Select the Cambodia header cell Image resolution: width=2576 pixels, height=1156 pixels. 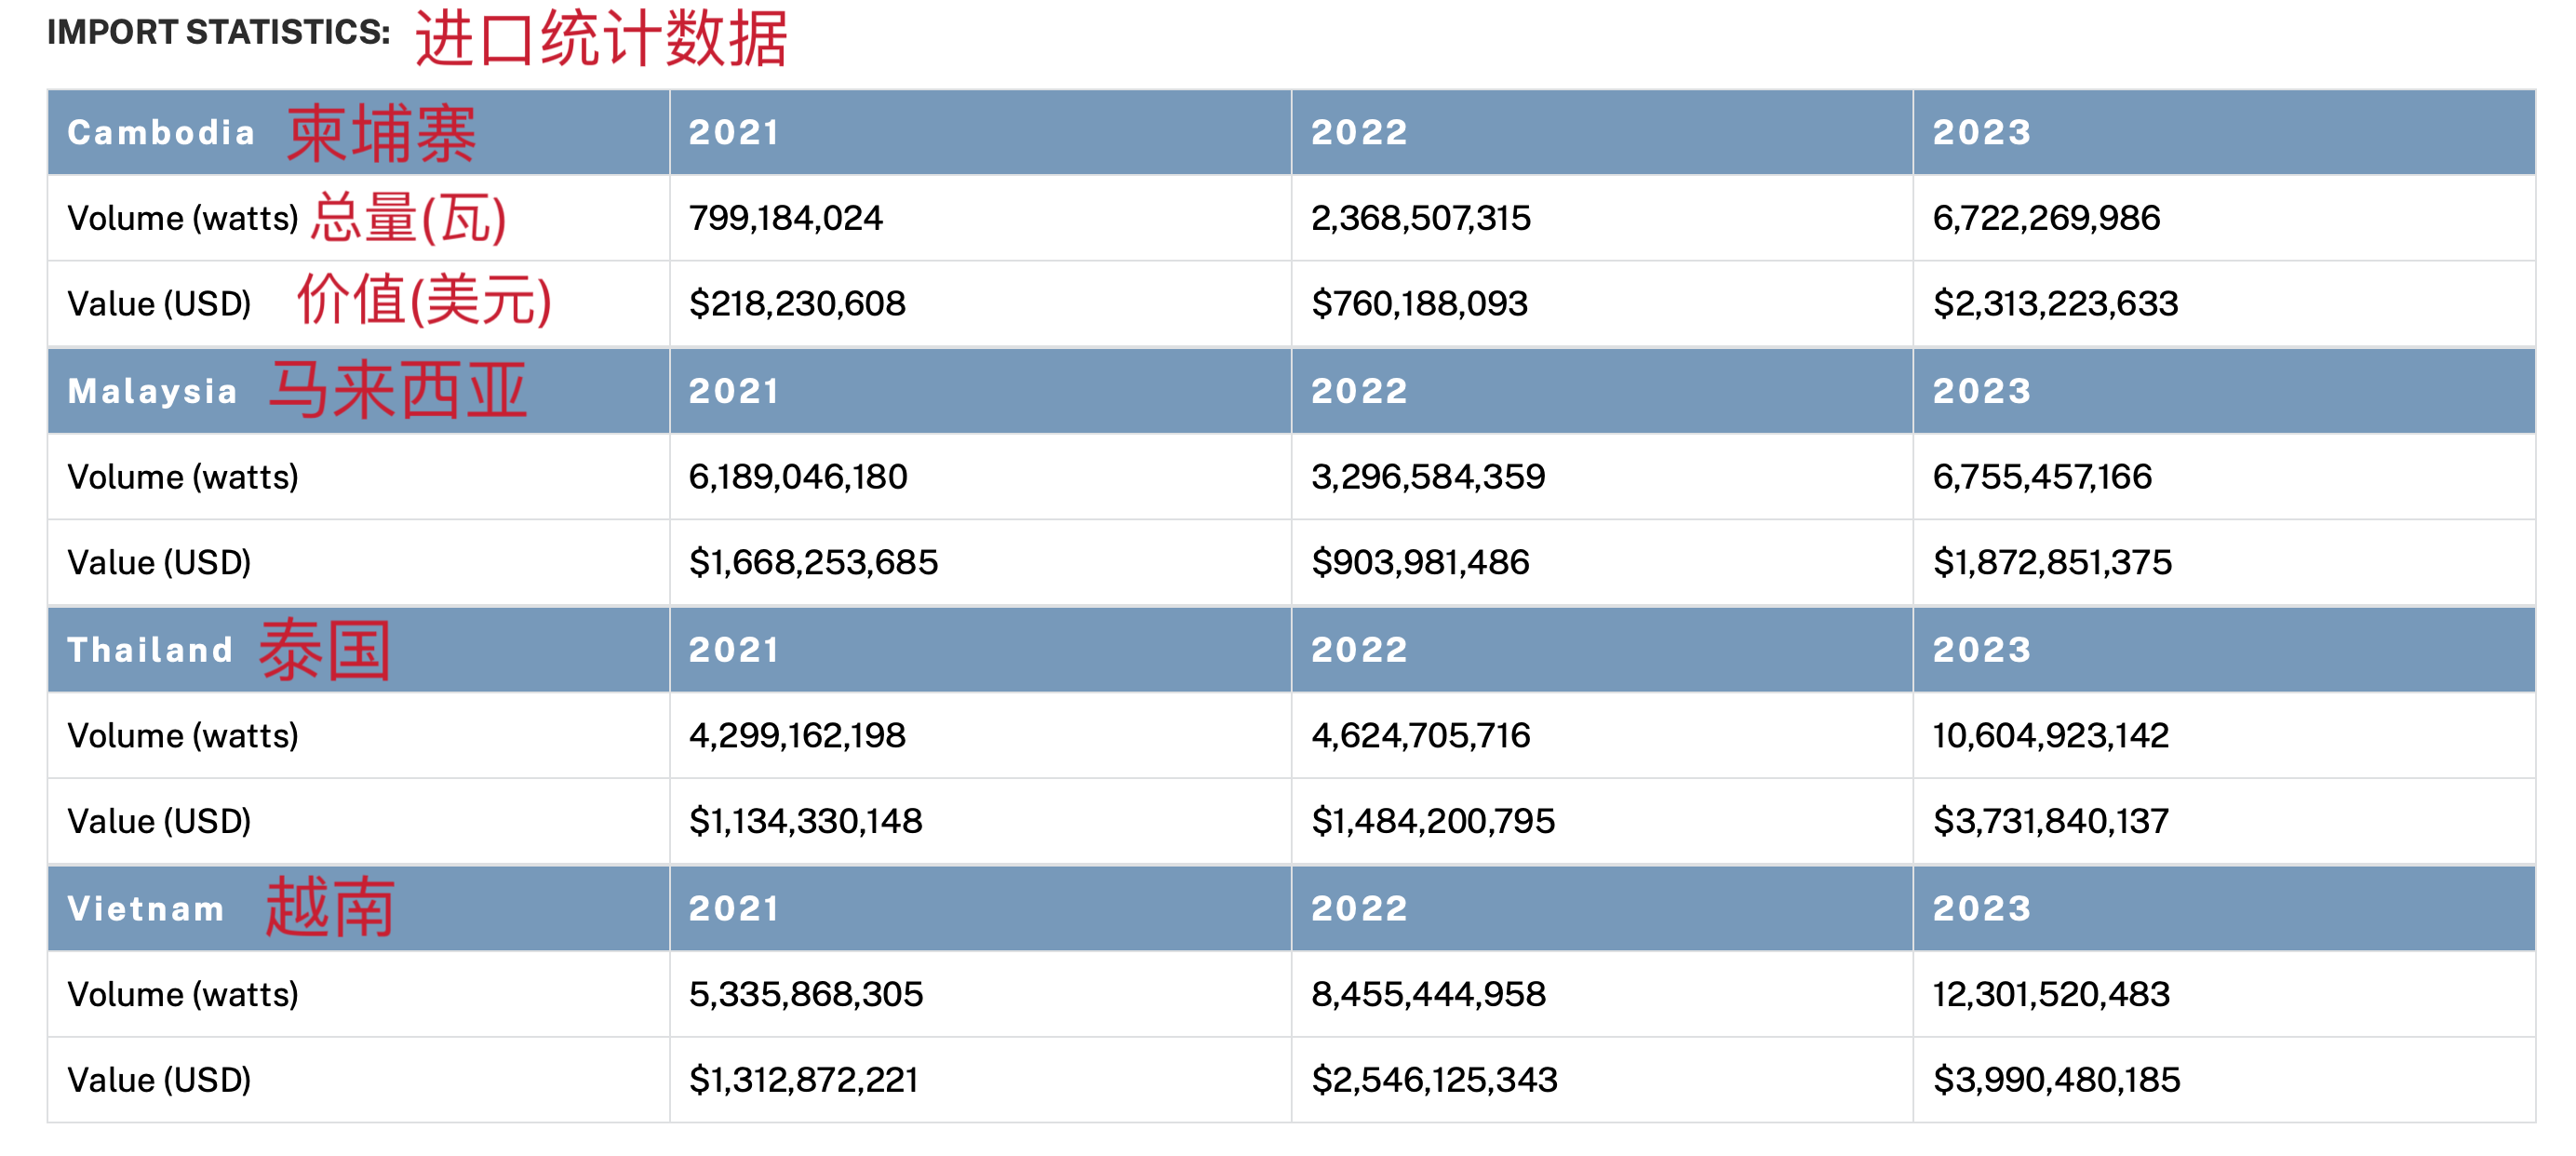point(162,132)
